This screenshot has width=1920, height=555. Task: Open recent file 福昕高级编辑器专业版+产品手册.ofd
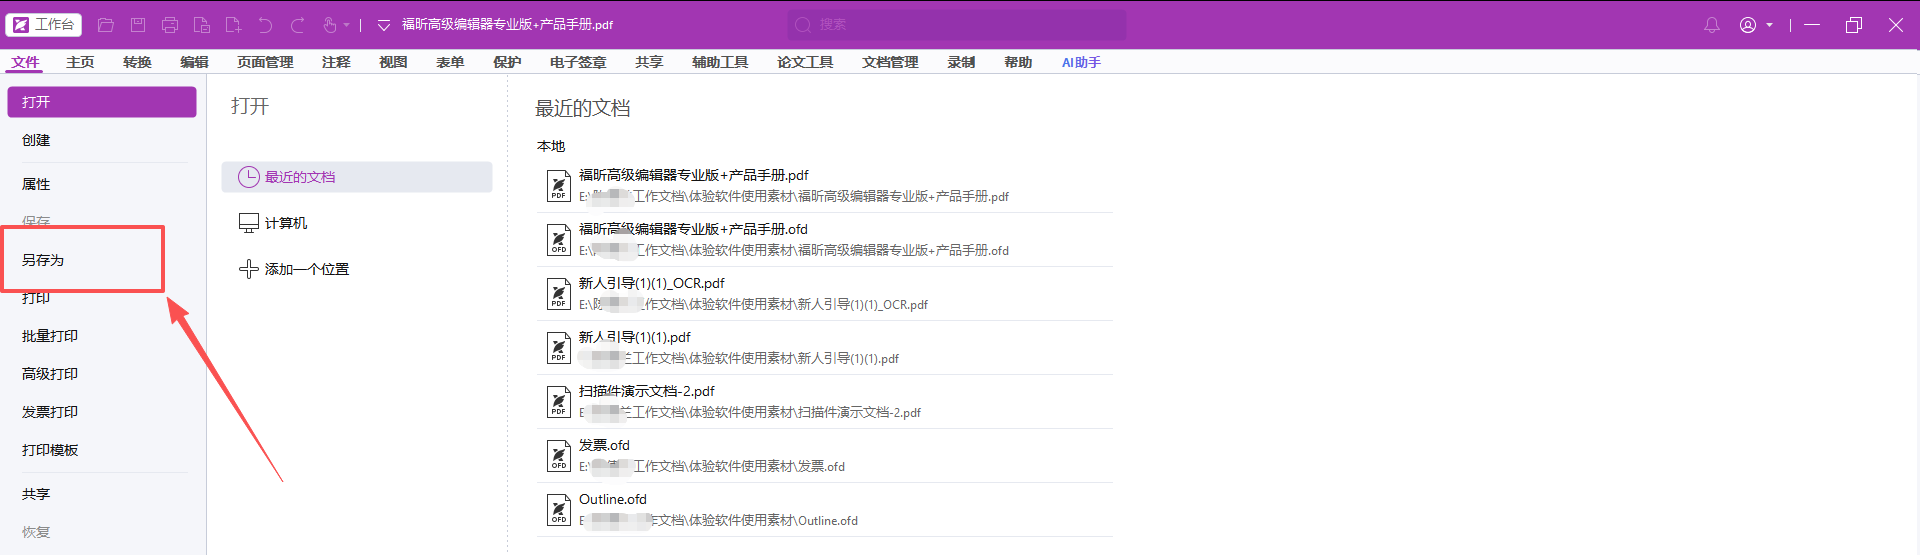click(824, 240)
